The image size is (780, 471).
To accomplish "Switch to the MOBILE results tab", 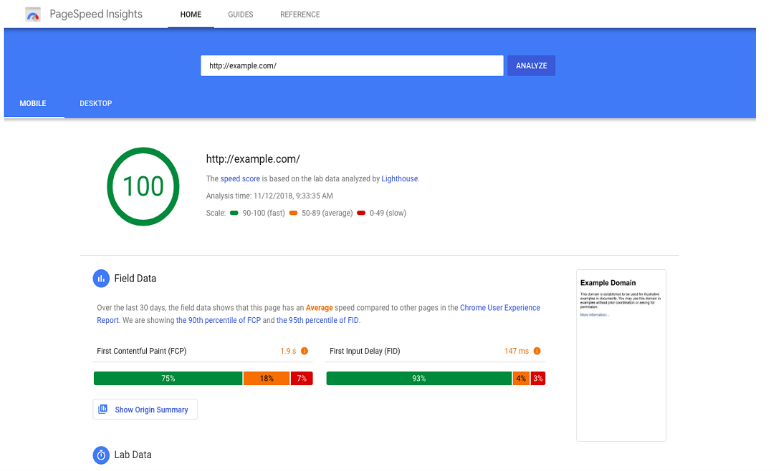I will tap(33, 103).
